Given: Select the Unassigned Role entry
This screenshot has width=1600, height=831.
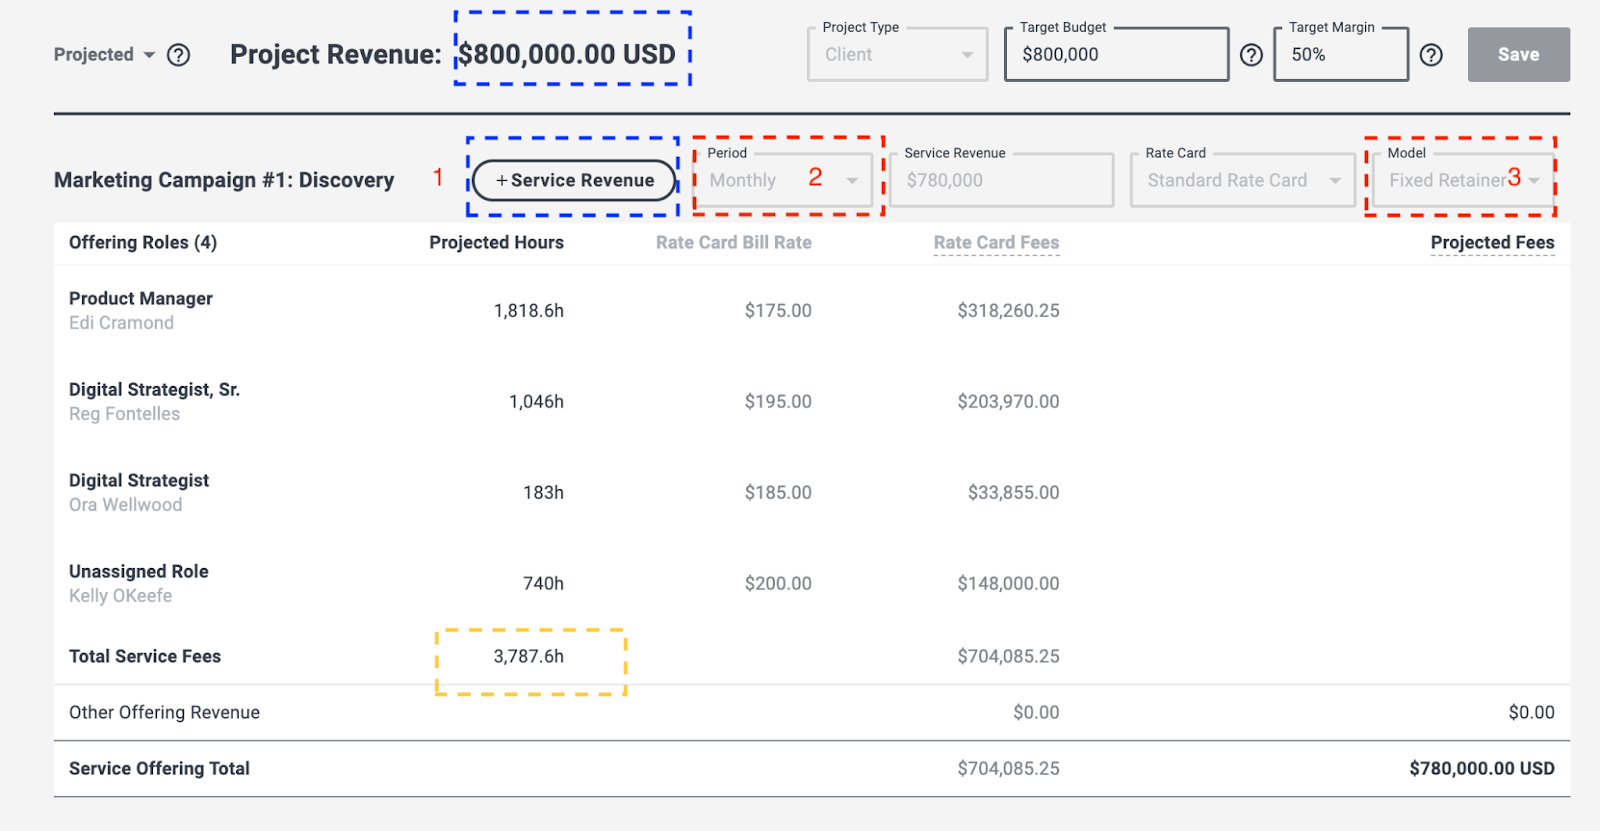Looking at the screenshot, I should click(x=139, y=572).
